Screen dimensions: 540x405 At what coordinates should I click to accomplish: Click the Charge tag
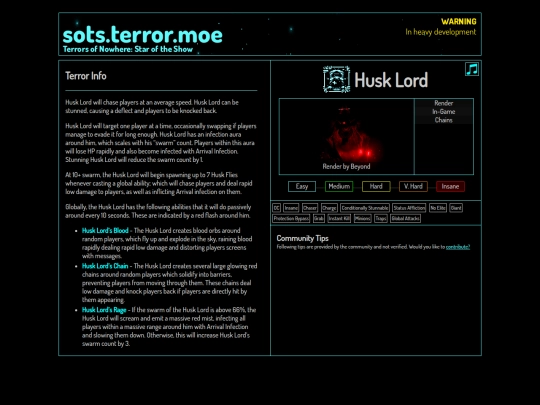[x=329, y=208]
